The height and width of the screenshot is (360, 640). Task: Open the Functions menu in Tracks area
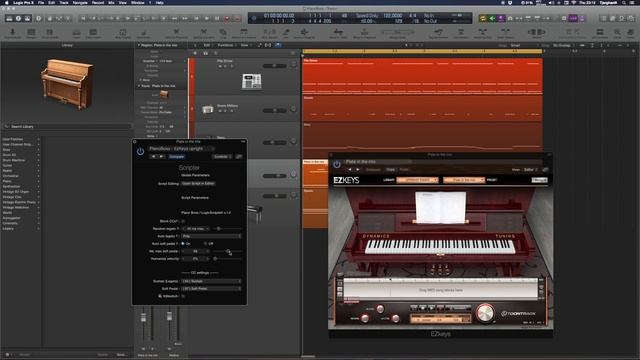pyautogui.click(x=226, y=45)
